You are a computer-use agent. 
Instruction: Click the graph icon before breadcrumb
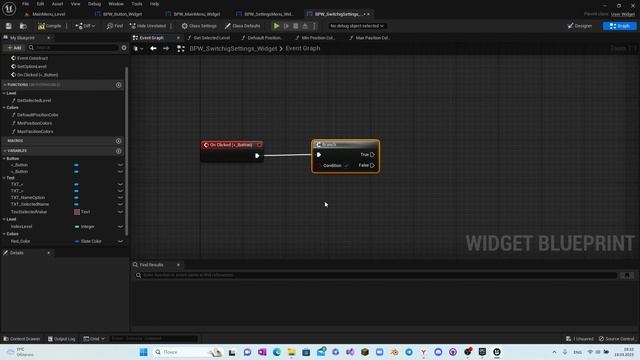(181, 48)
